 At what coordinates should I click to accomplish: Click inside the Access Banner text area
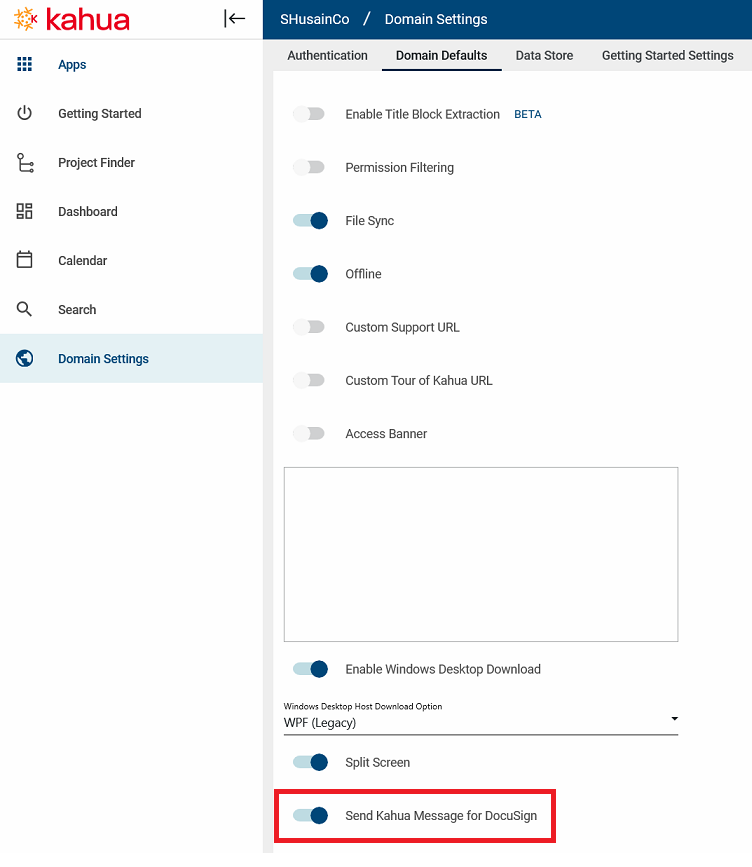pyautogui.click(x=480, y=554)
